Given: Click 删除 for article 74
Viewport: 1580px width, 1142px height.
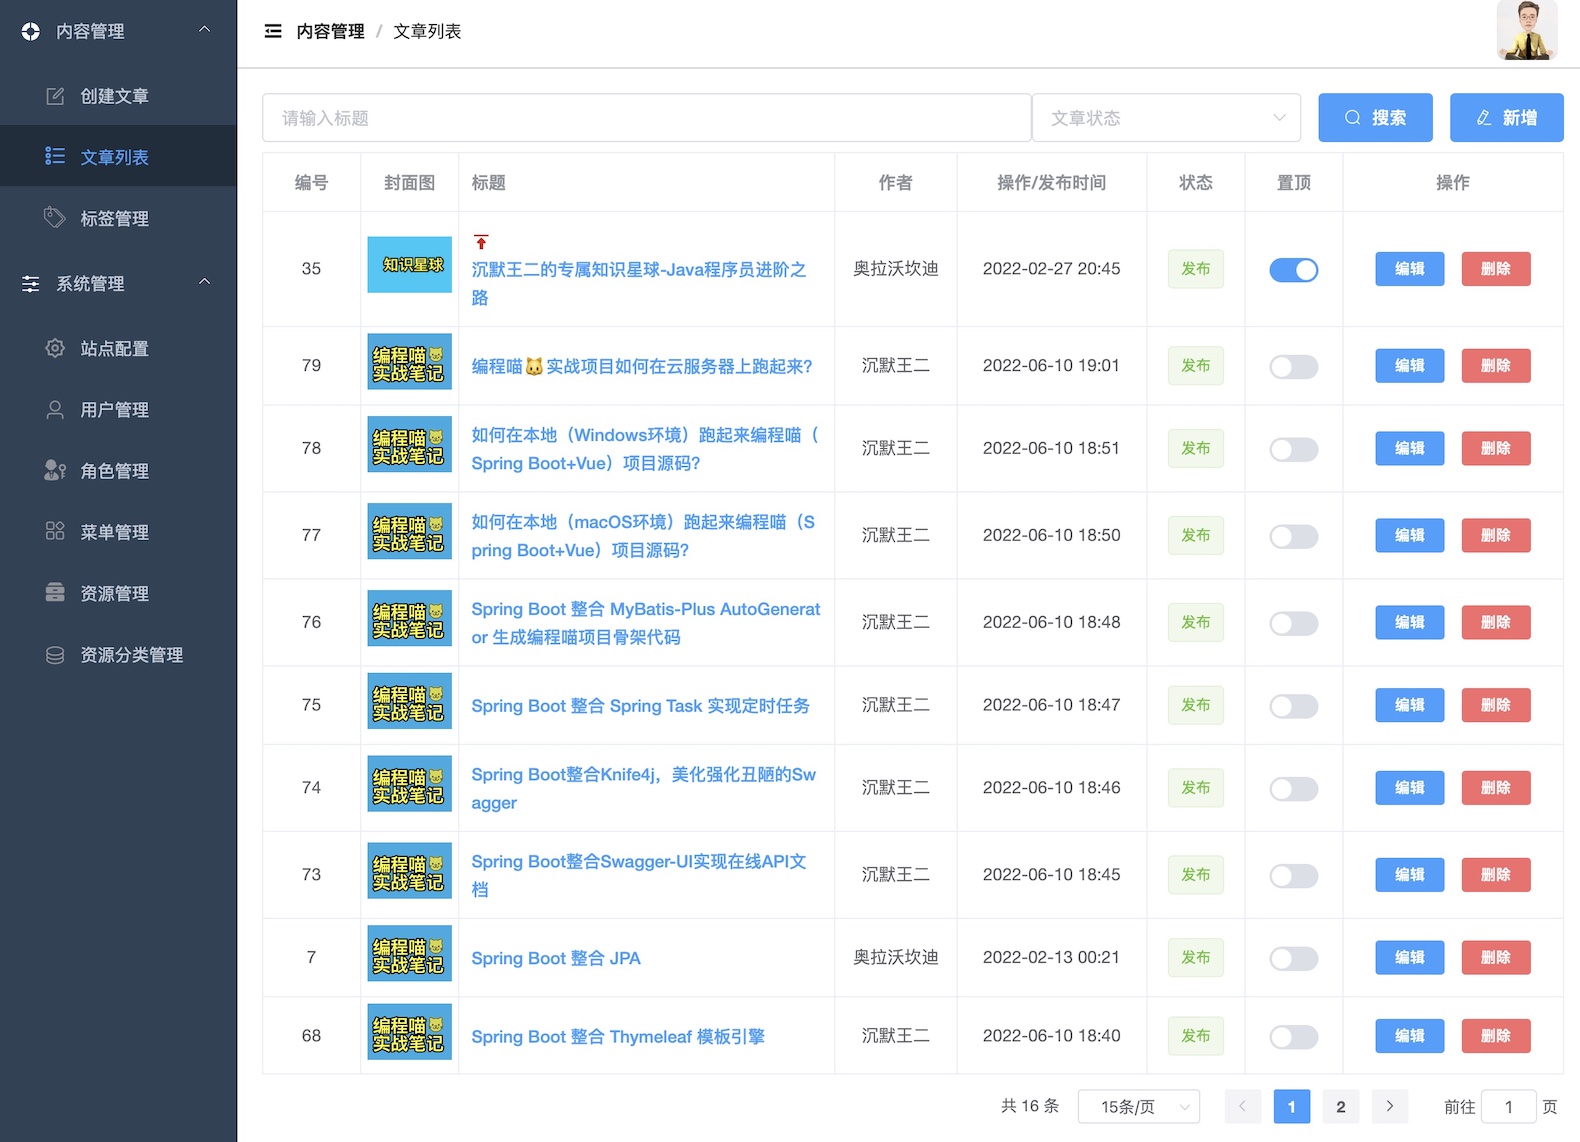Looking at the screenshot, I should pos(1496,788).
